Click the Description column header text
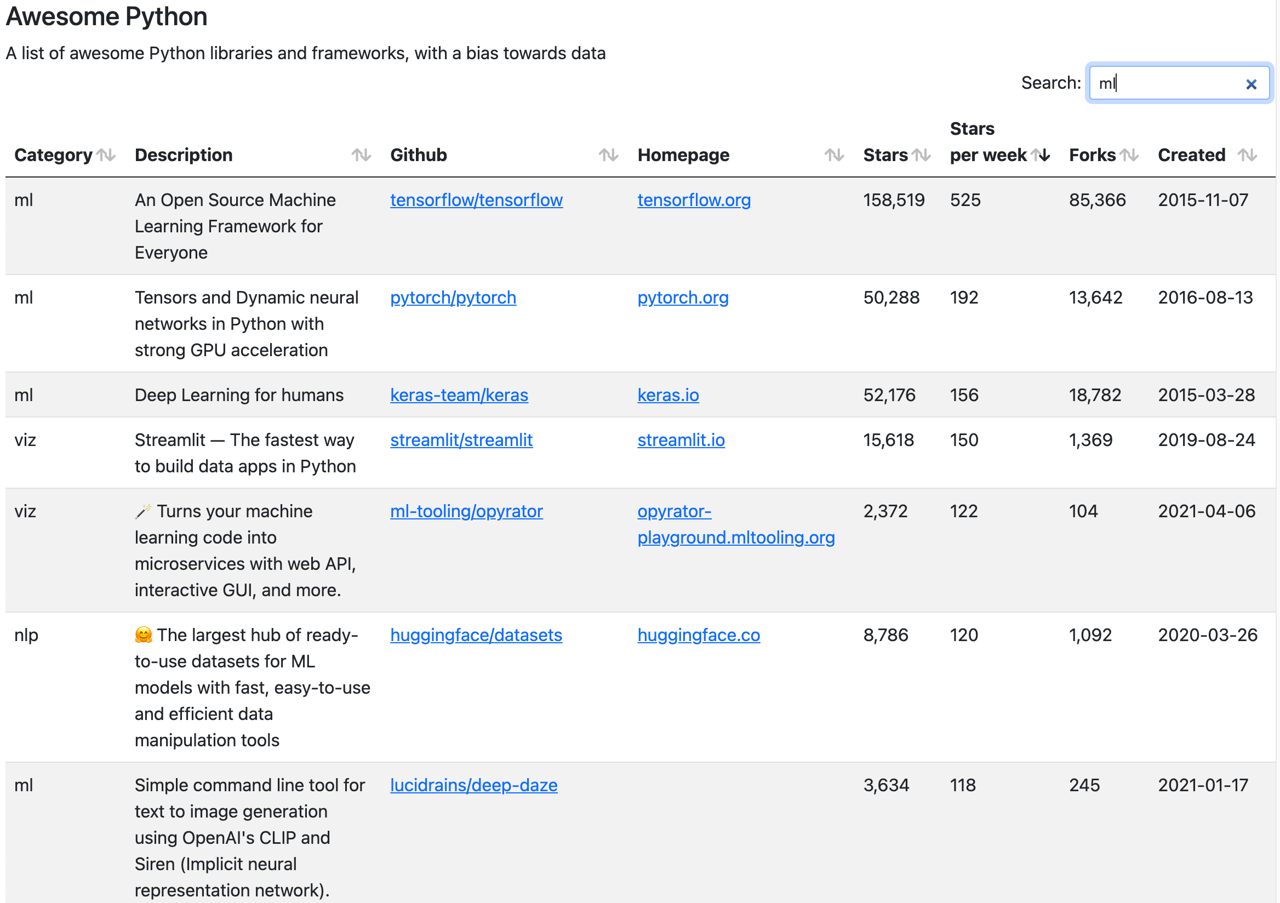Screen dimensions: 1280x903 183,155
